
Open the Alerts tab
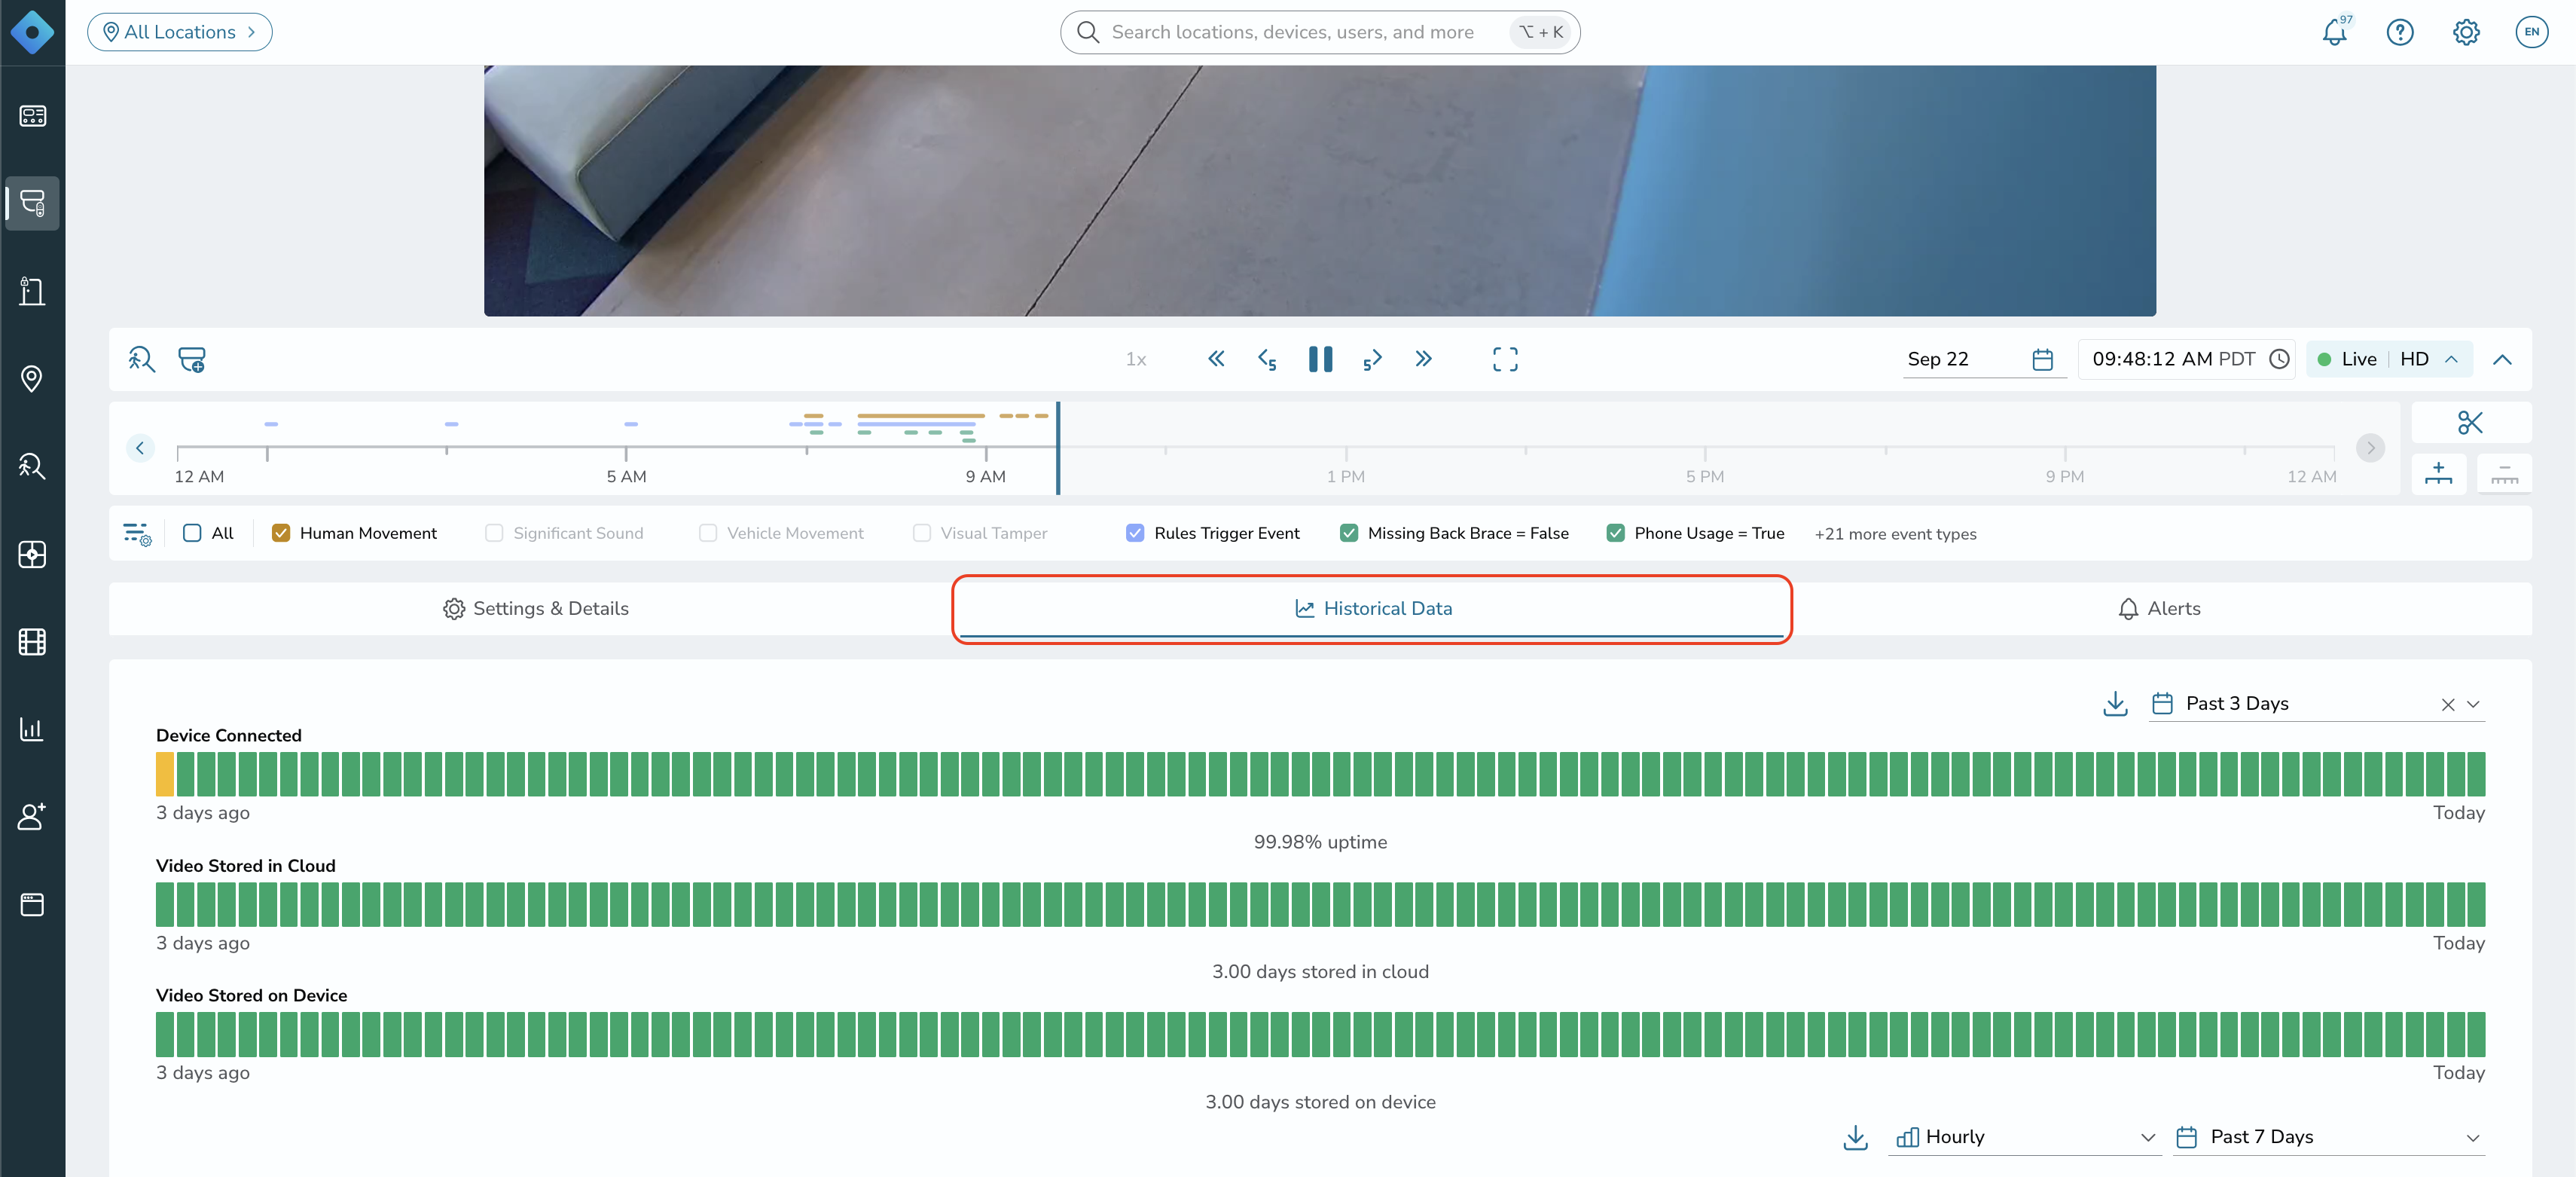pos(2159,609)
